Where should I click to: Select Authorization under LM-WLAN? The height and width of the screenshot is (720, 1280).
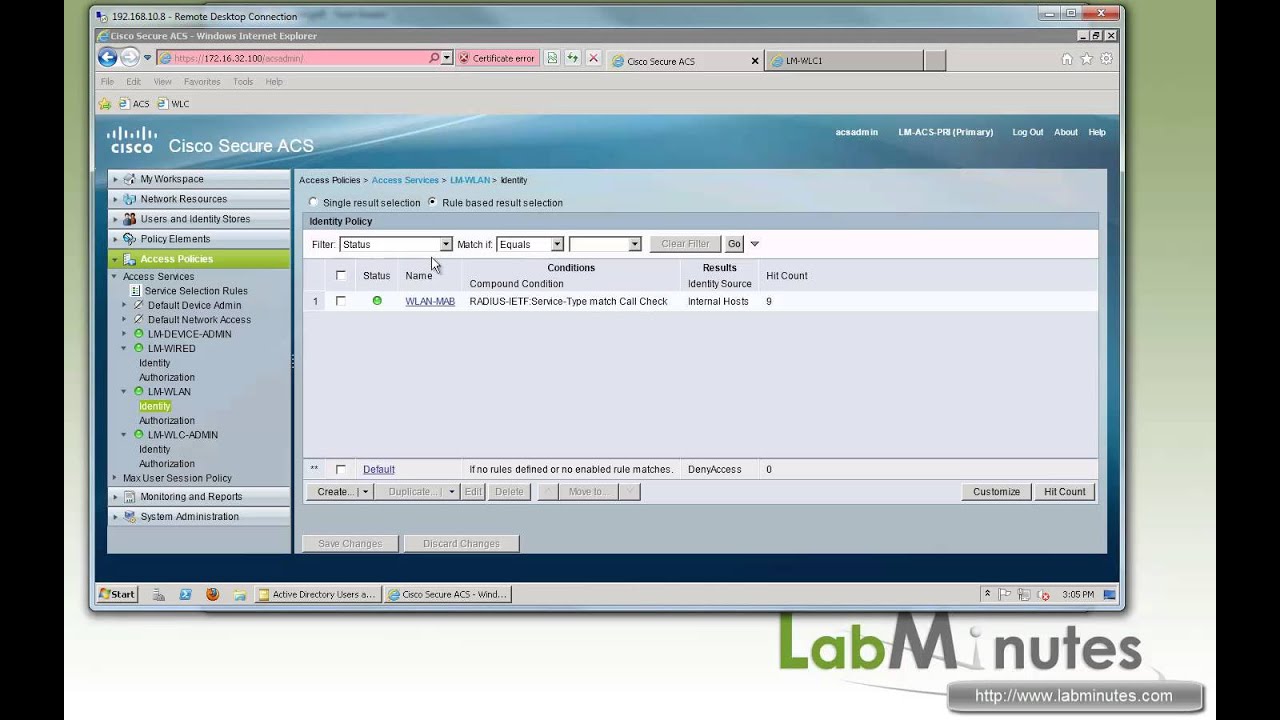point(167,421)
